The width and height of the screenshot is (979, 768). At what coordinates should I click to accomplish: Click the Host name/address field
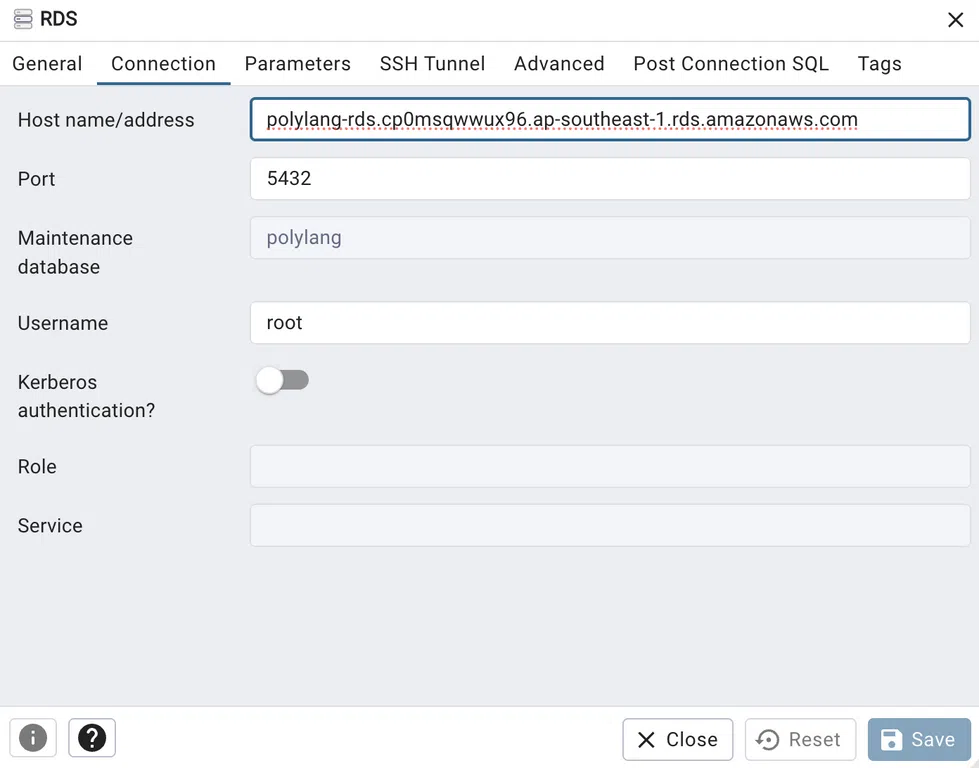pos(610,119)
